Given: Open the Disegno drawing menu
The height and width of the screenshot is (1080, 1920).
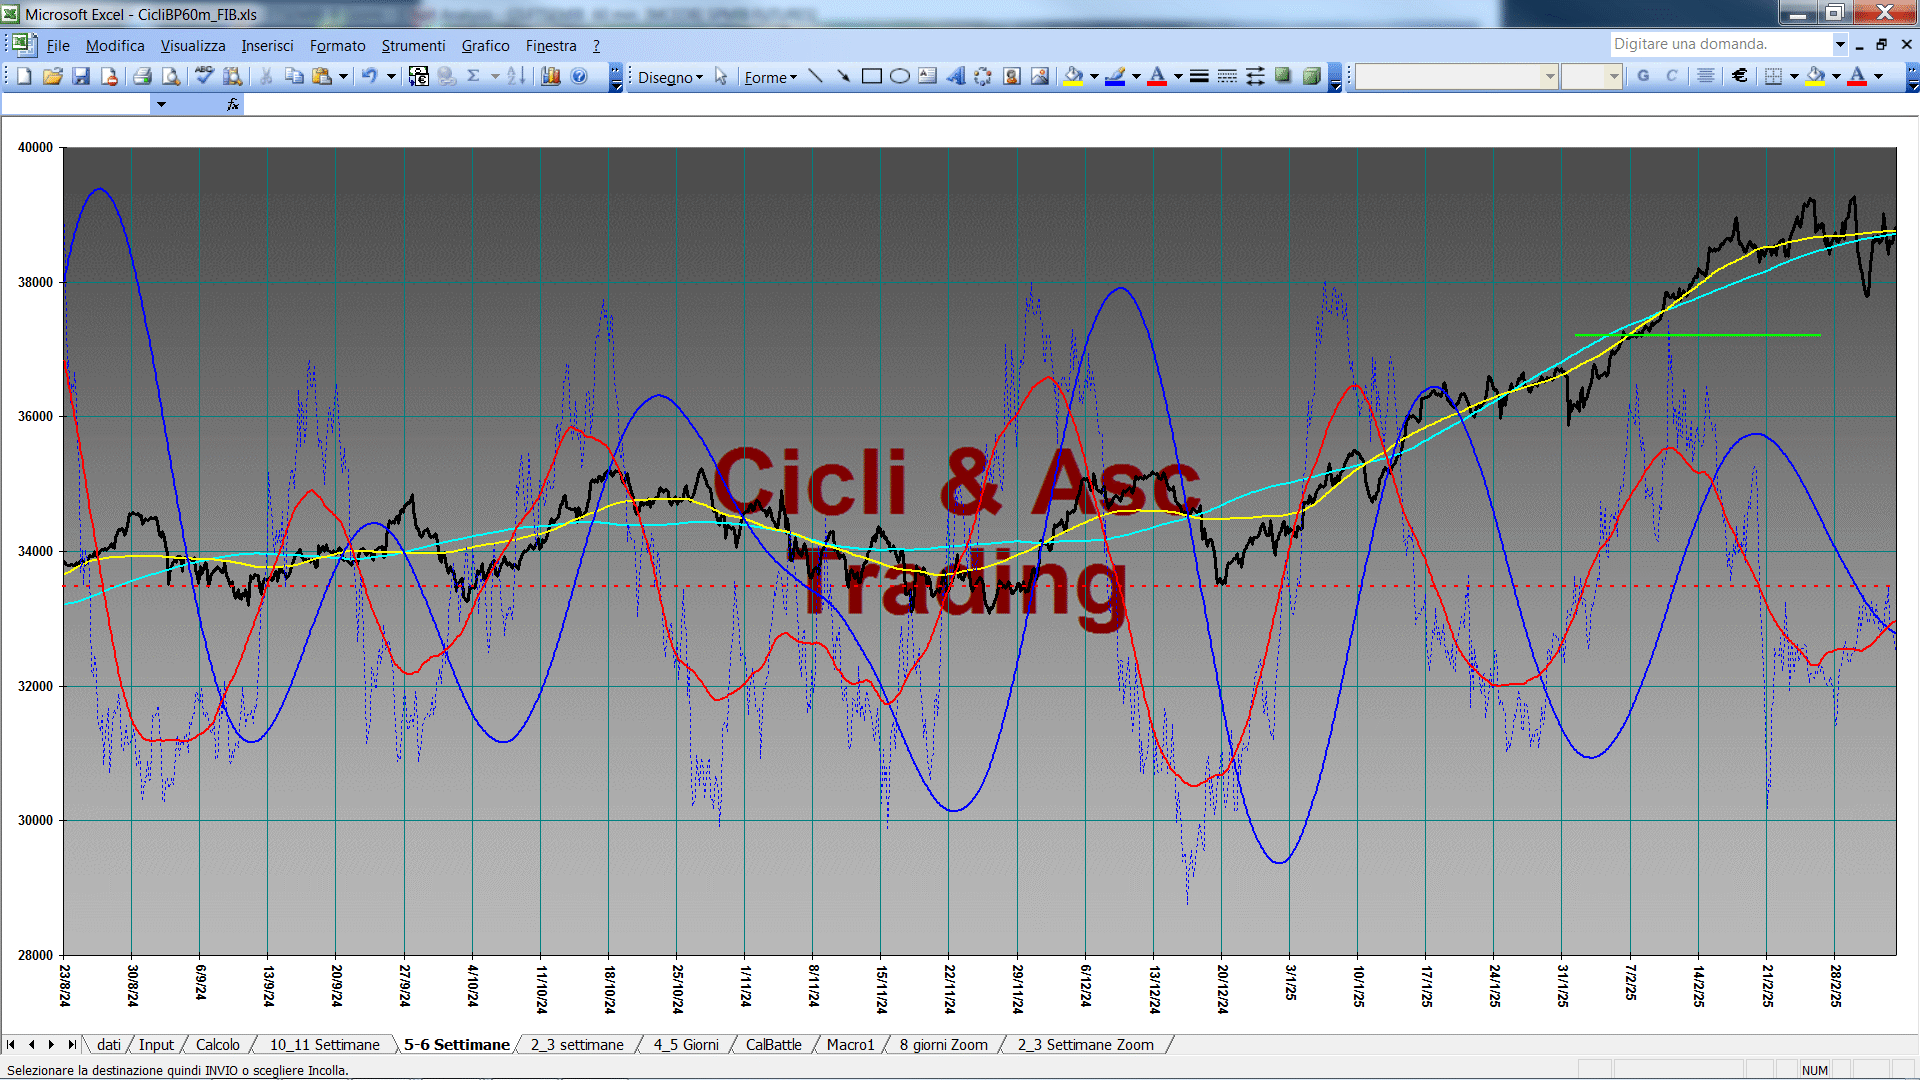Looking at the screenshot, I should pos(670,77).
